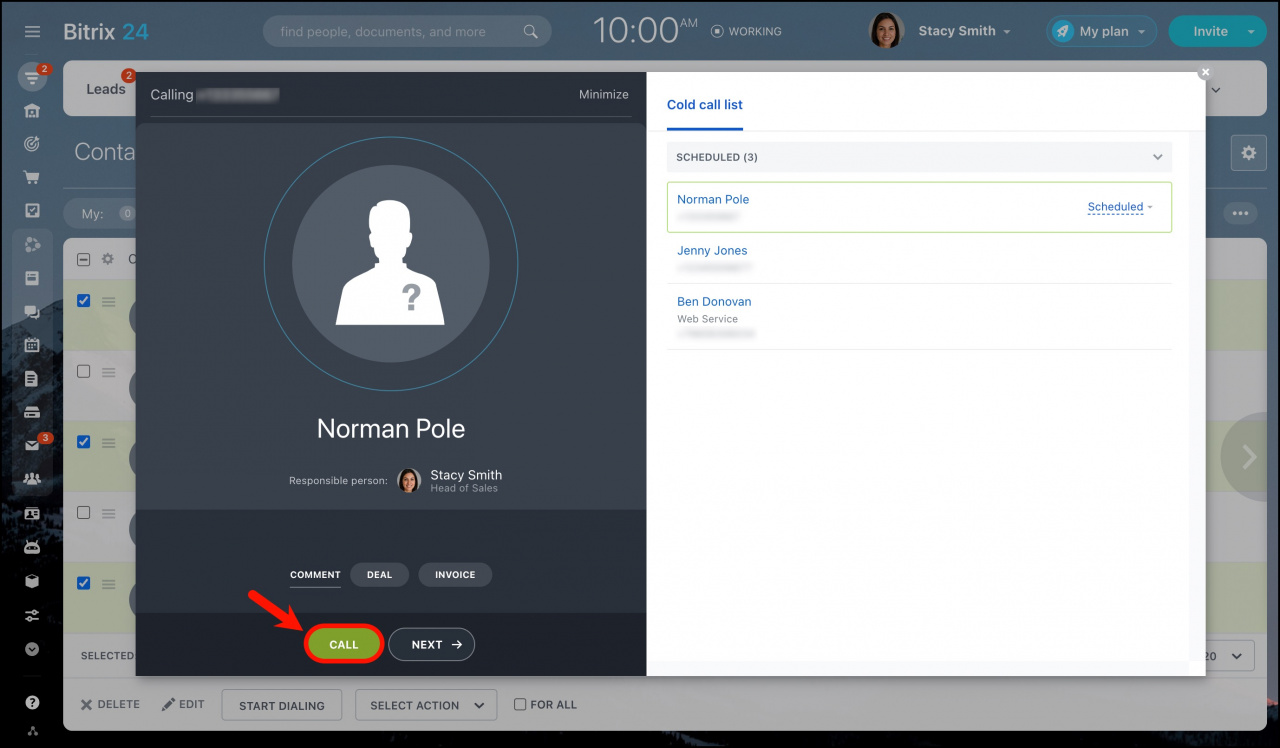This screenshot has width=1280, height=748.
Task: Collapse the SCHEDULED (3) section
Action: pyautogui.click(x=1158, y=157)
